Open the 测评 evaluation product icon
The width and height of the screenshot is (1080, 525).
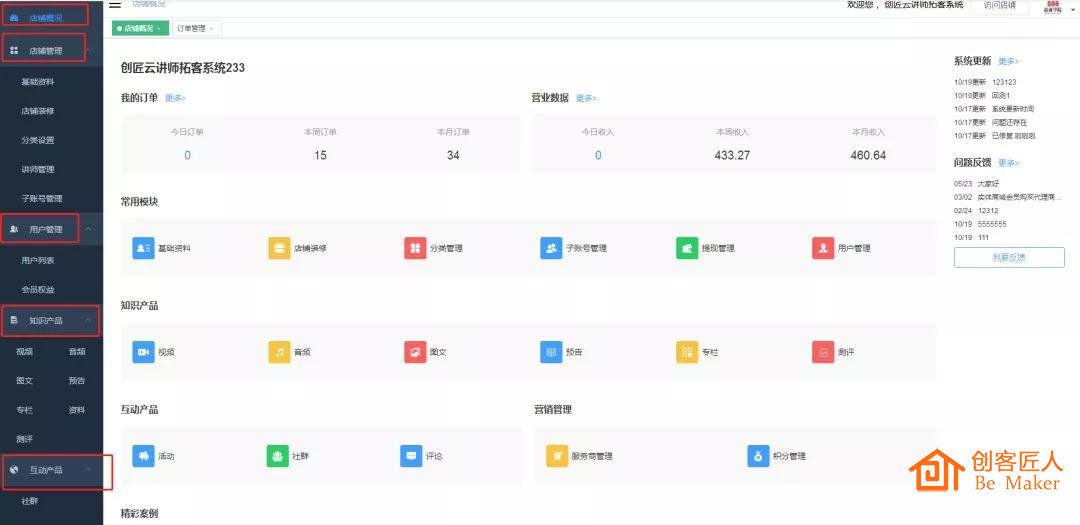(x=823, y=352)
